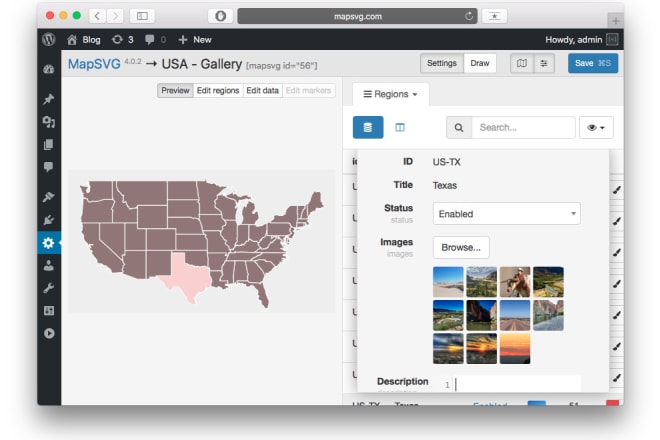Select the blue database list view button
This screenshot has width=660, height=440.
coord(368,127)
